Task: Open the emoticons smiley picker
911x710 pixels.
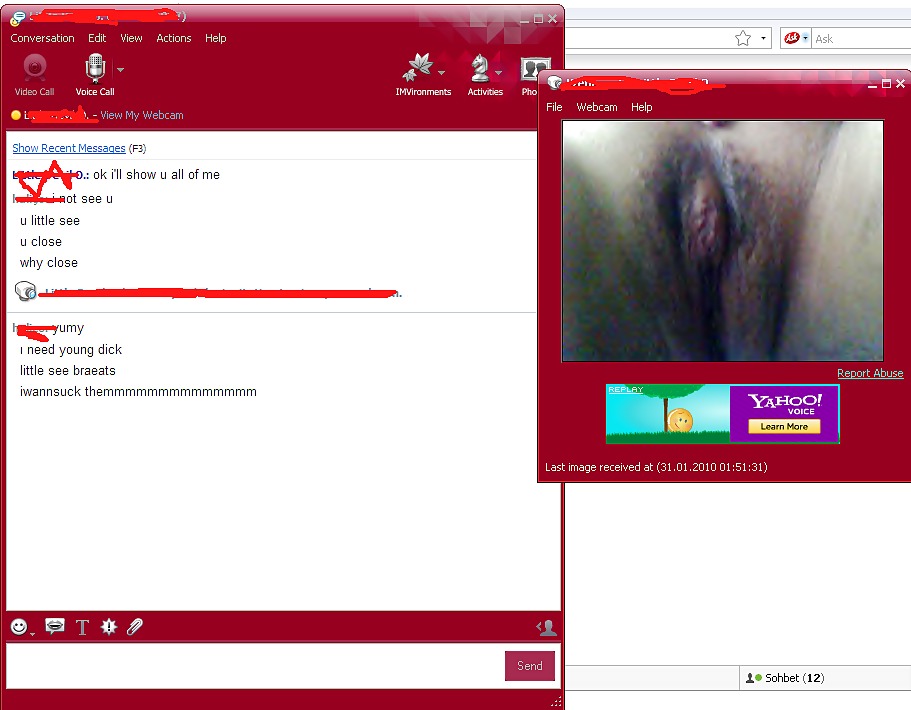Action: click(19, 626)
